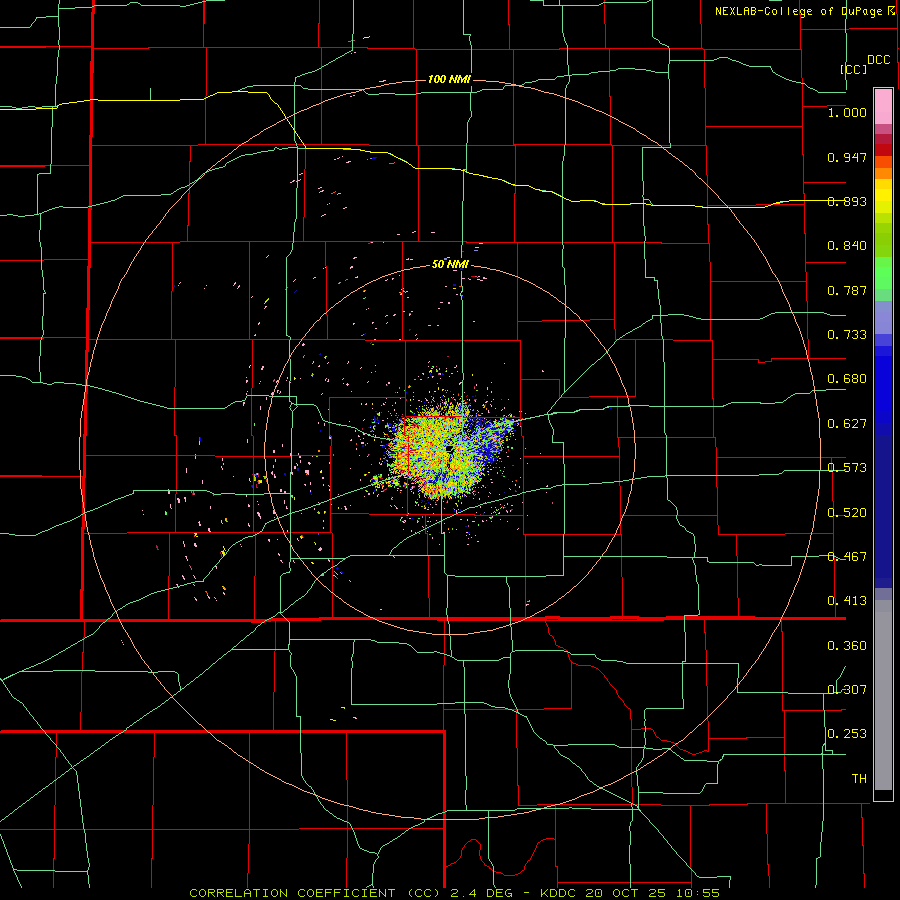900x900 pixels.
Task: Select the 0.893 legend value
Action: 847,201
